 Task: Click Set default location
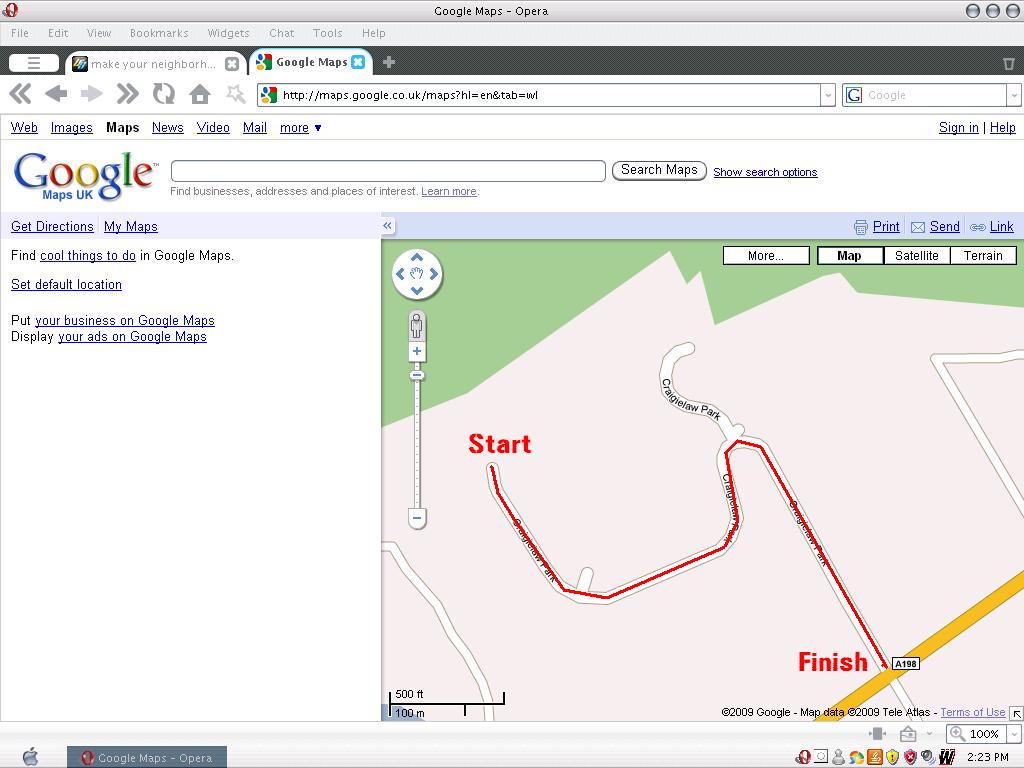click(66, 284)
